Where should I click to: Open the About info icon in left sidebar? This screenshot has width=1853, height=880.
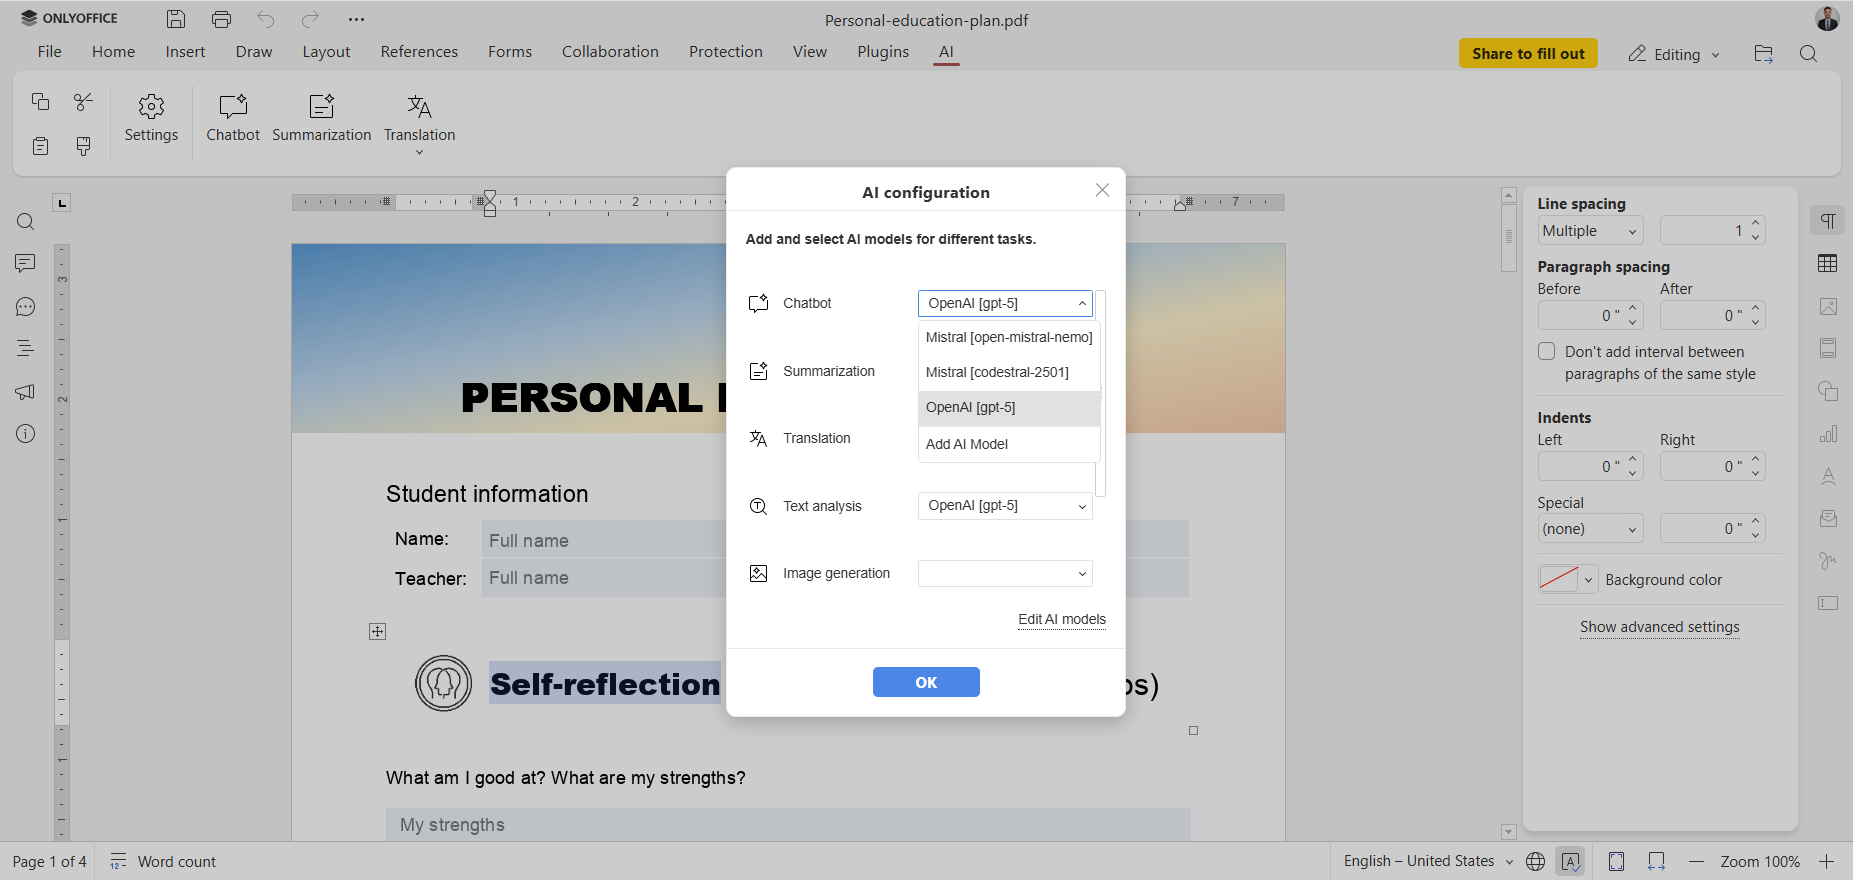(26, 434)
